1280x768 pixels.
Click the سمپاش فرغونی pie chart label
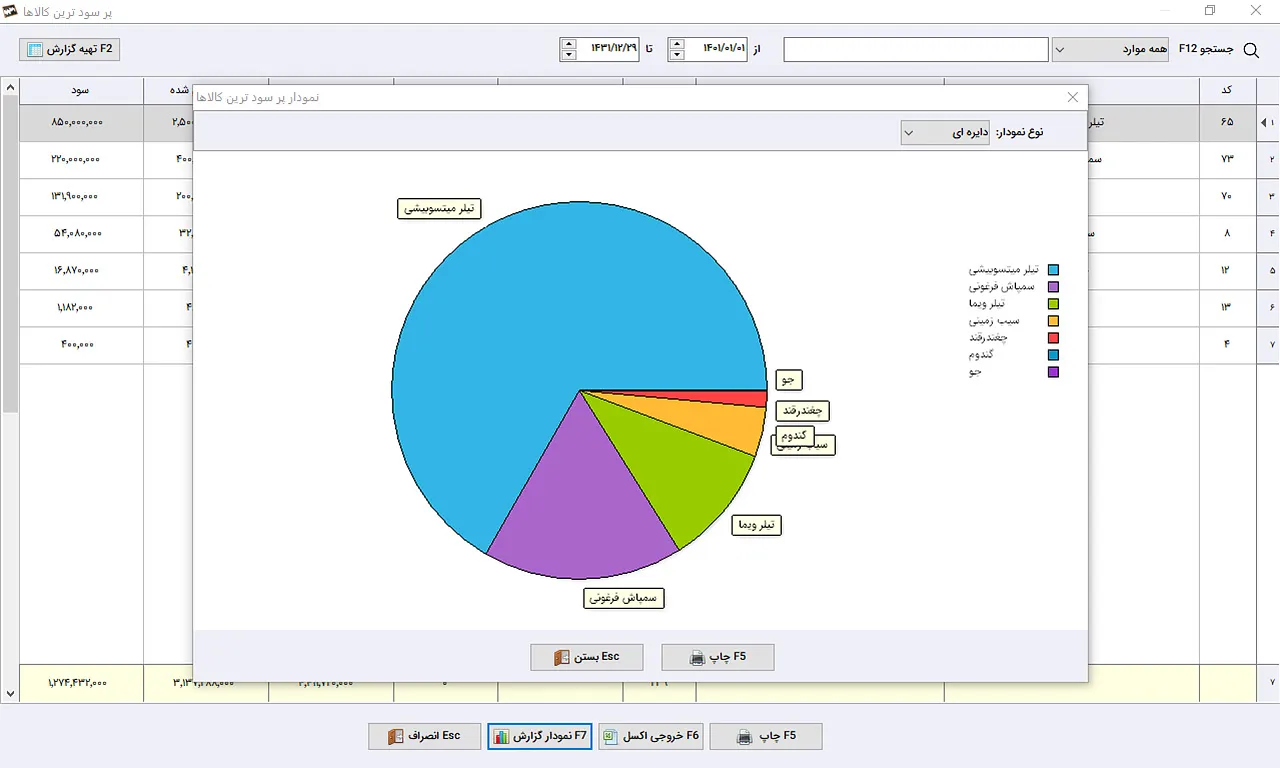(624, 598)
